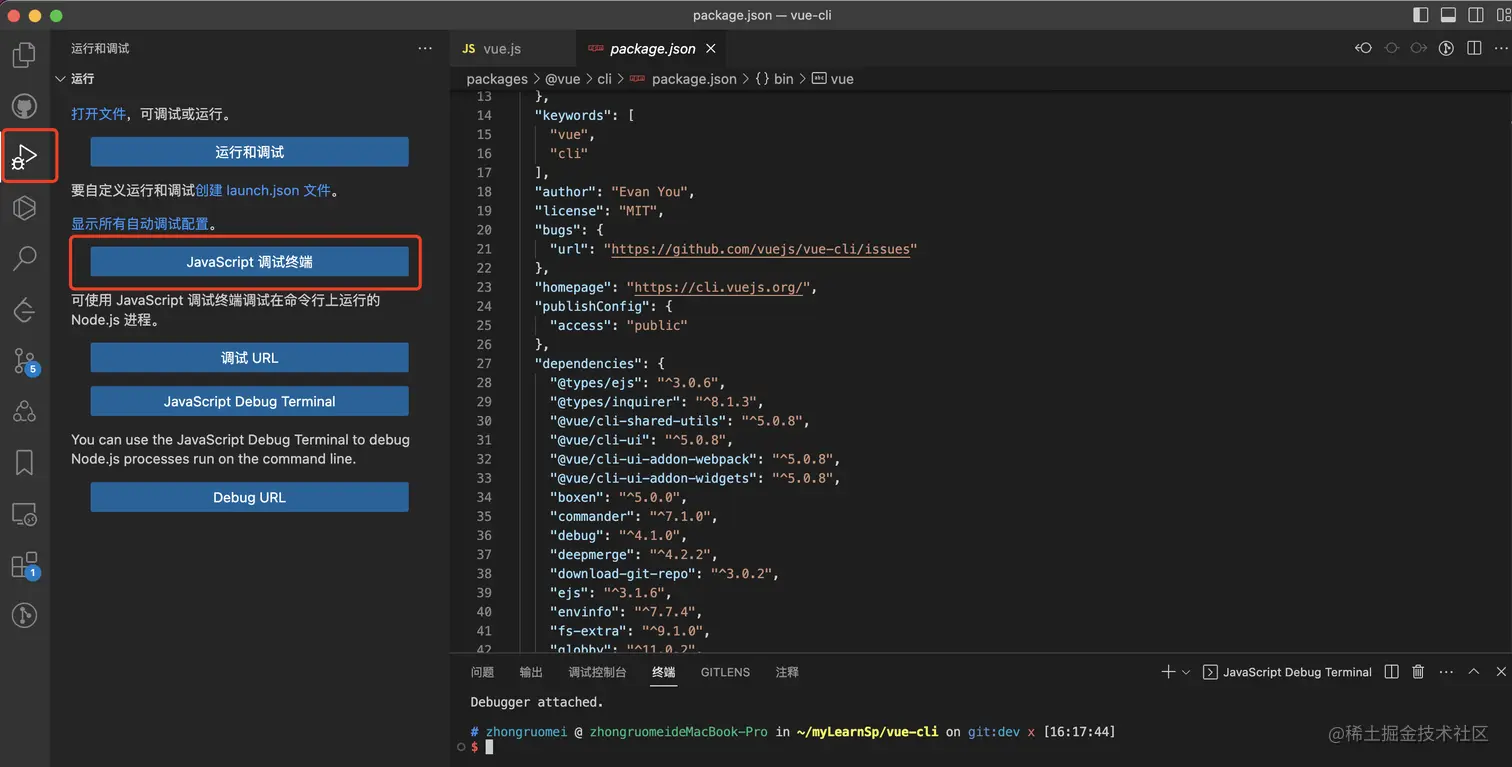The image size is (1512, 767).
Task: Create a new terminal with plus icon
Action: [x=1168, y=672]
